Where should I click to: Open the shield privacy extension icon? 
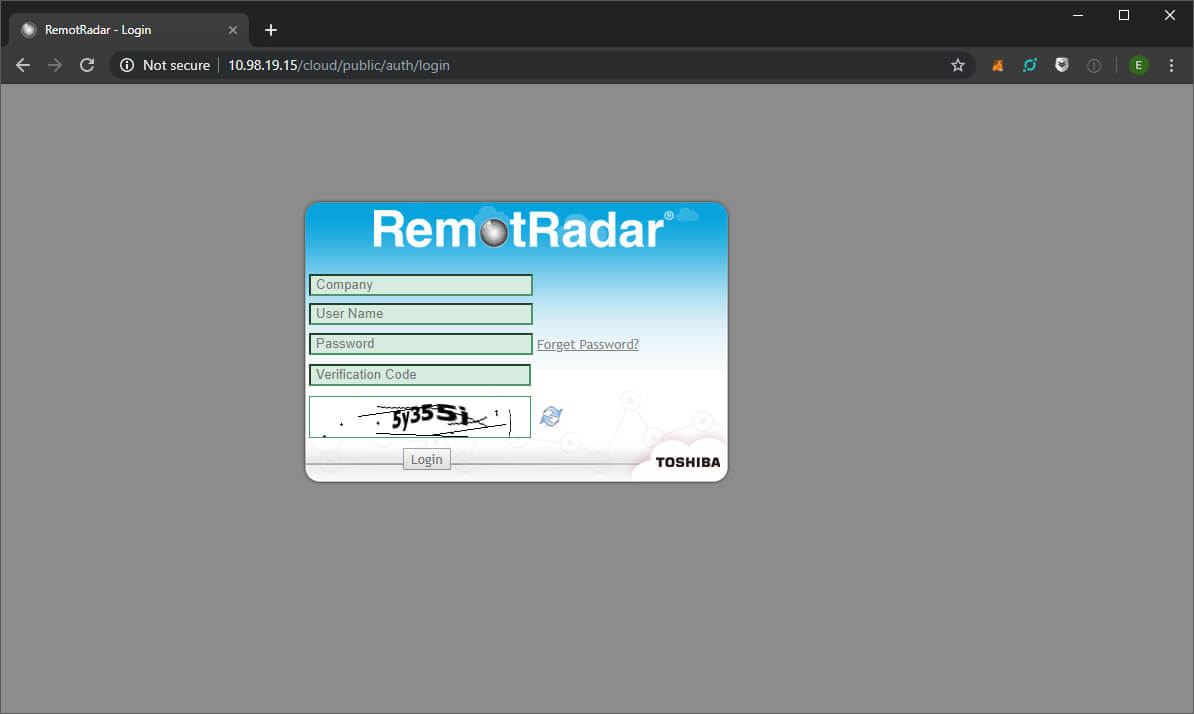tap(1061, 65)
